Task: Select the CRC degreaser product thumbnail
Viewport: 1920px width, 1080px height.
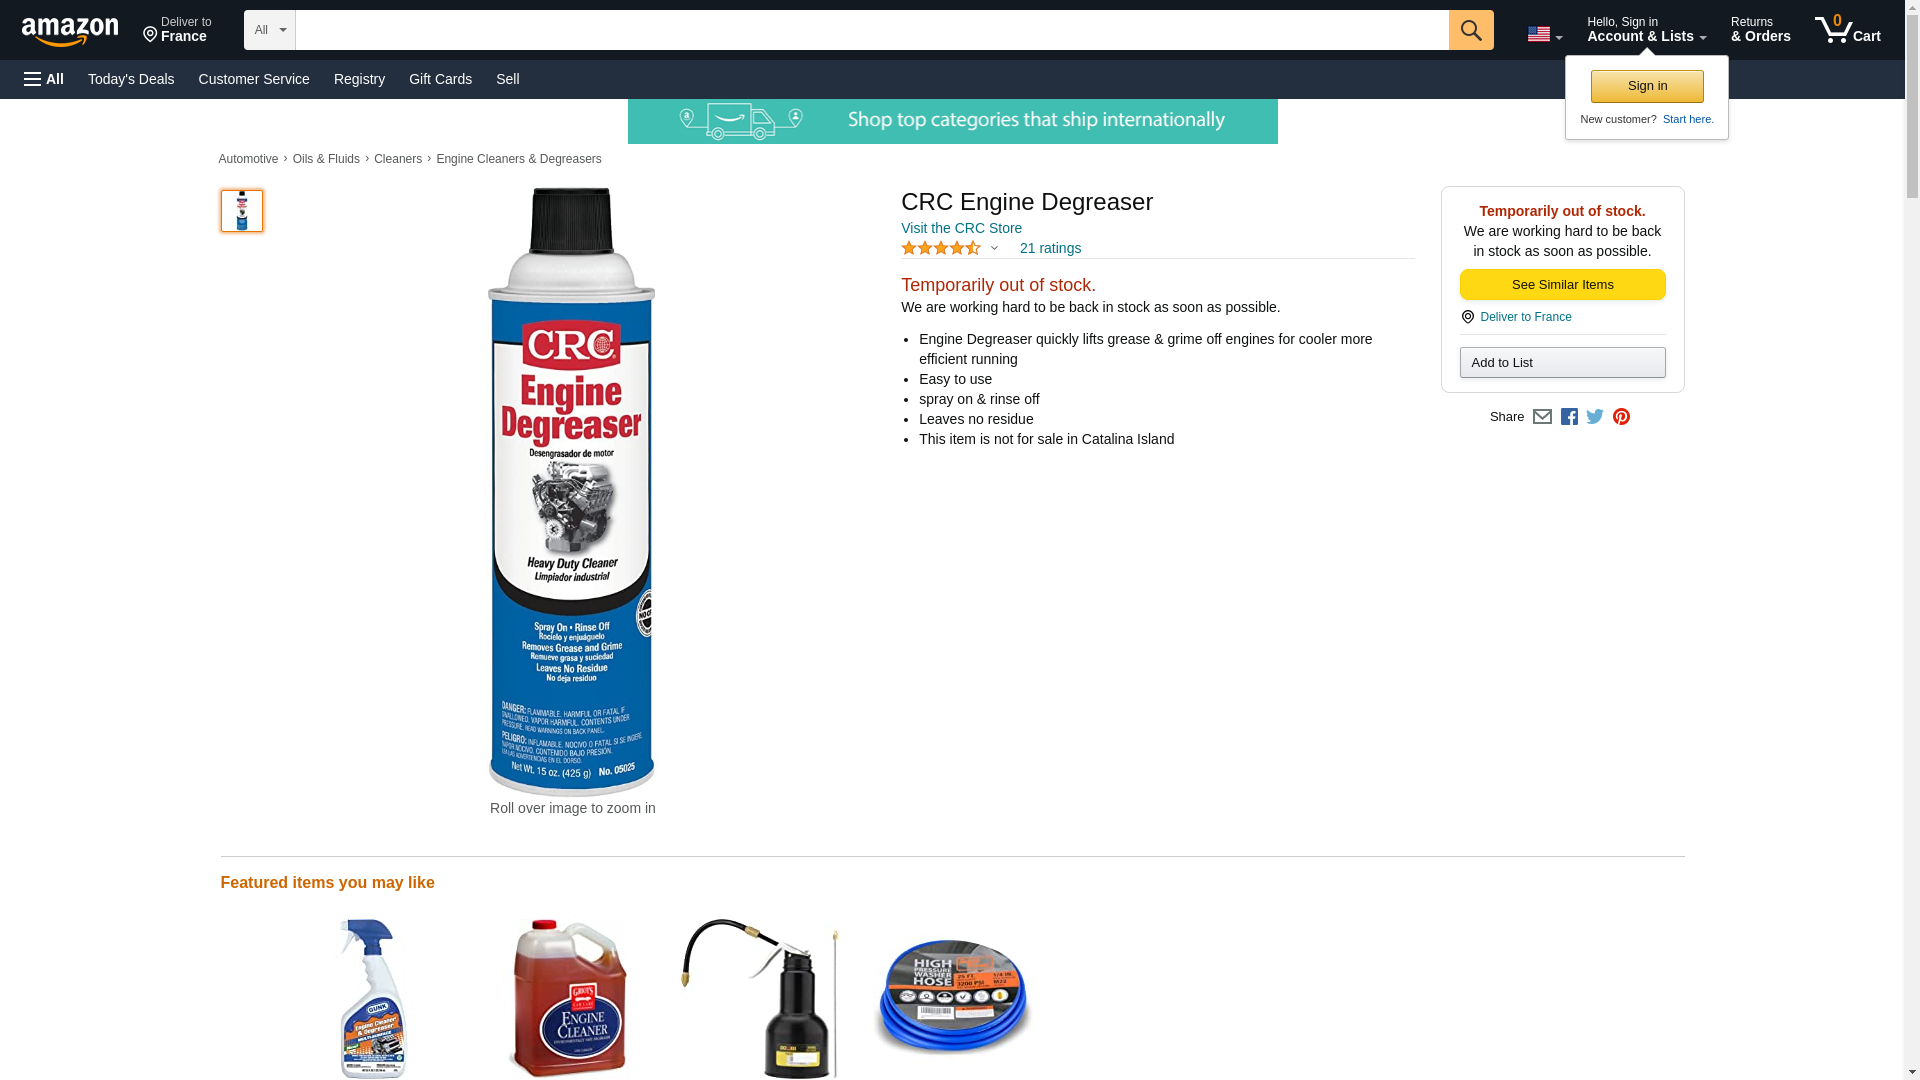Action: click(x=242, y=211)
